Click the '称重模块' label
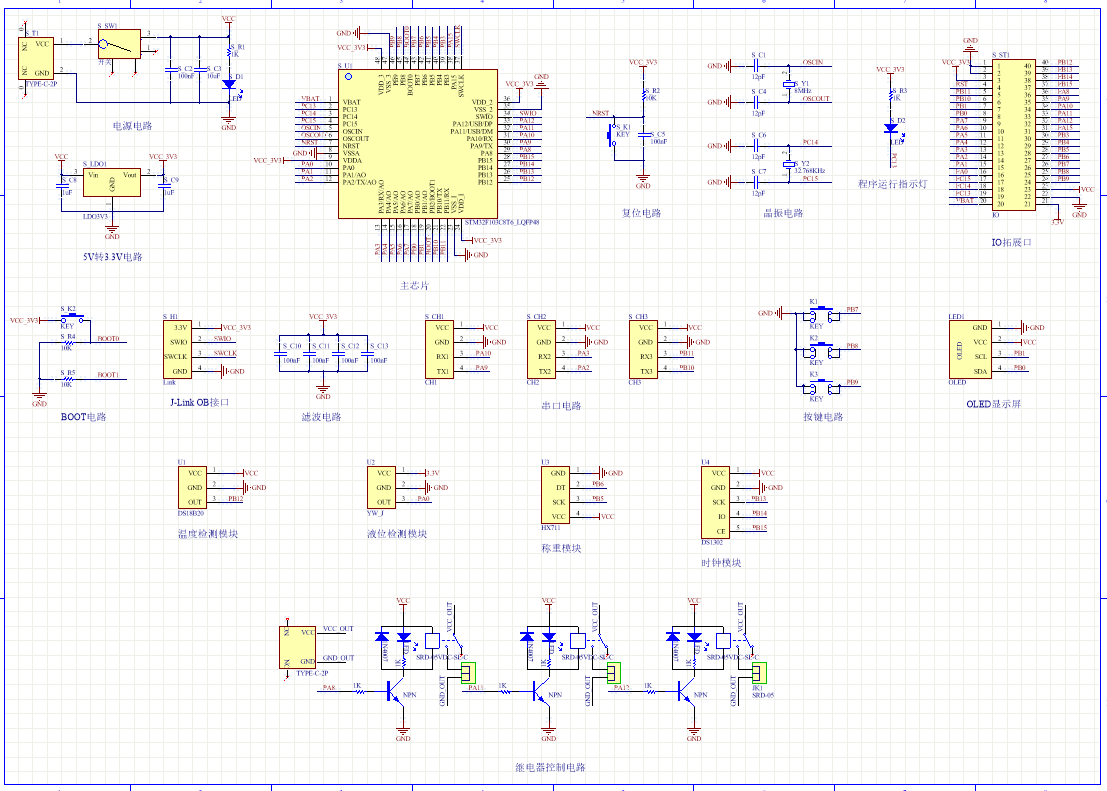1107x791 pixels. [x=561, y=548]
